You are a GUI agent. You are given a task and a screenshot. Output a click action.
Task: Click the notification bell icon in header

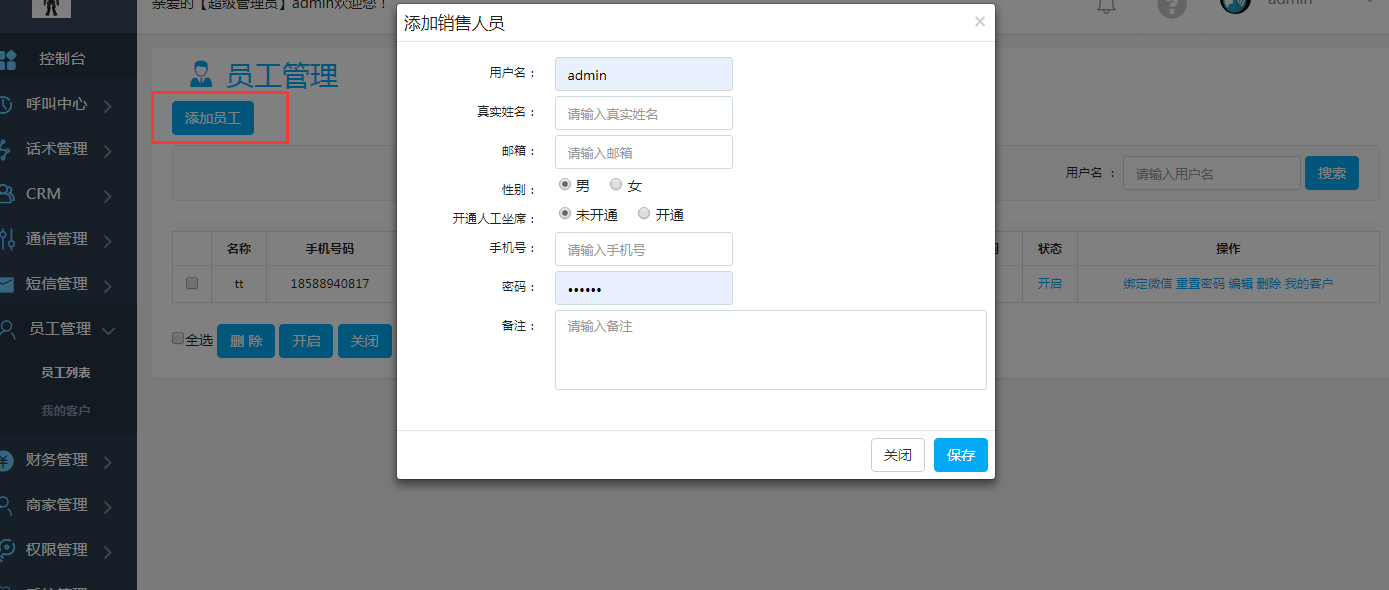tap(1106, 6)
